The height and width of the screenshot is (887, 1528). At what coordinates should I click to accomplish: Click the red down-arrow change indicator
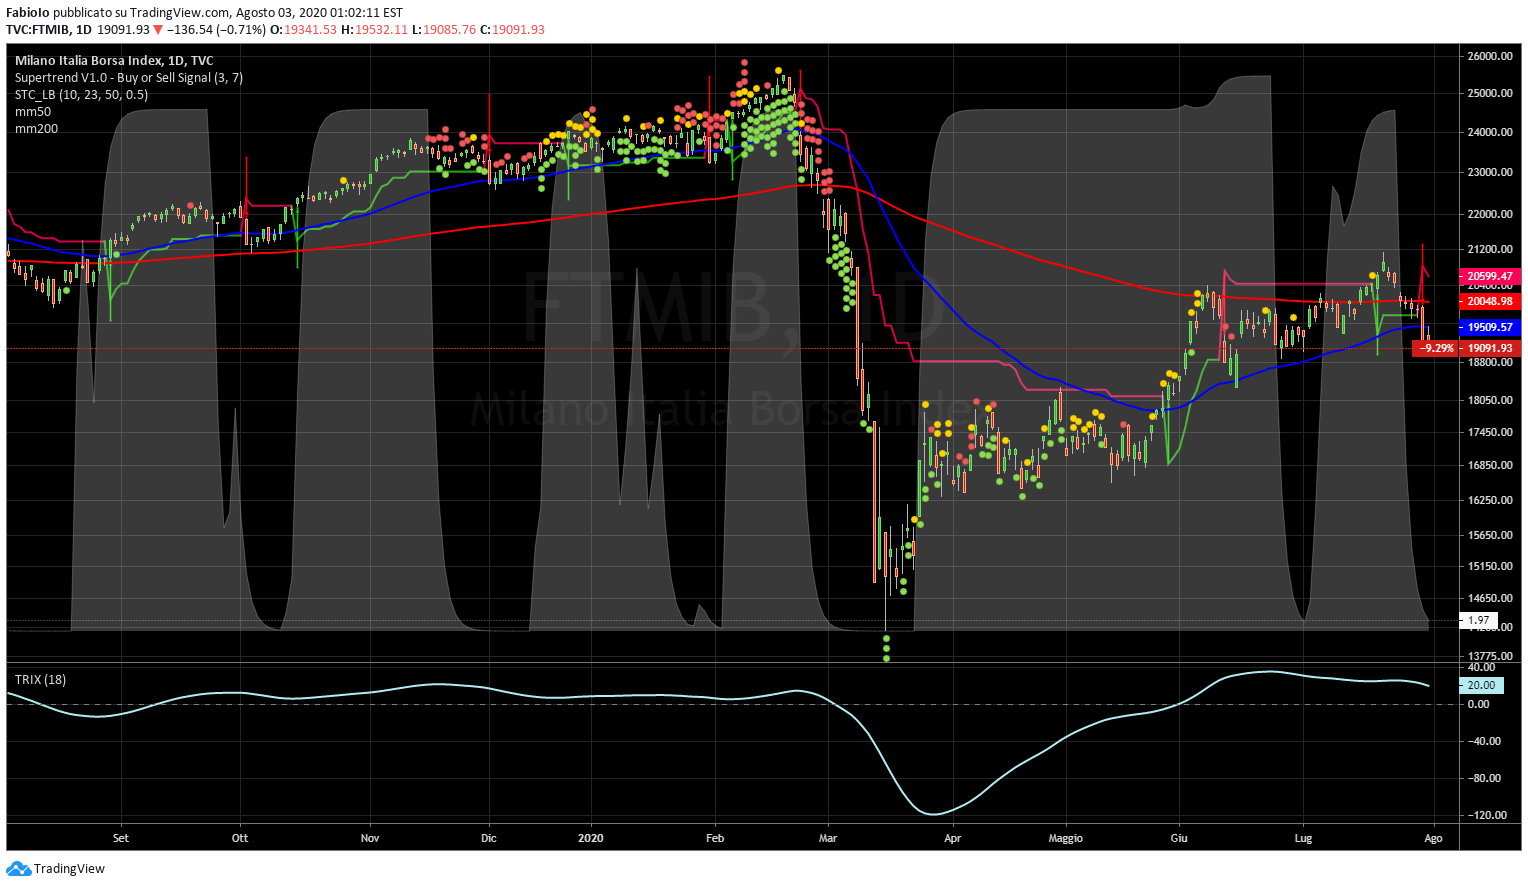(x=157, y=30)
